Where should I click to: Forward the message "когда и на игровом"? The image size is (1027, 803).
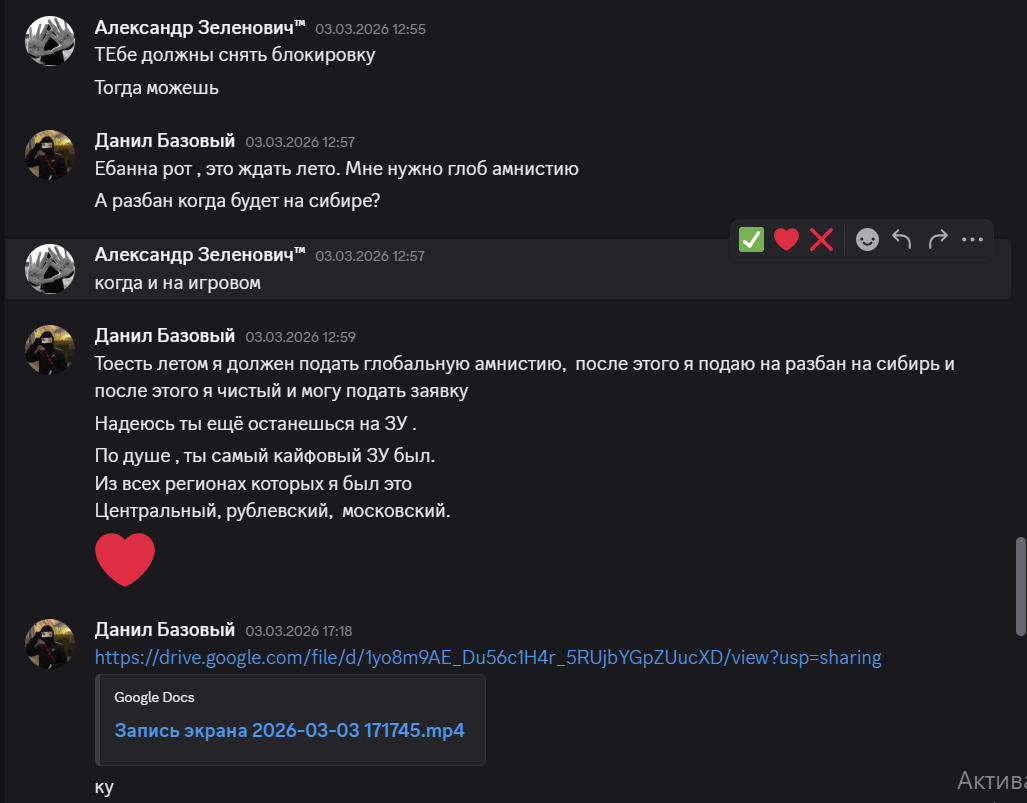coord(938,240)
